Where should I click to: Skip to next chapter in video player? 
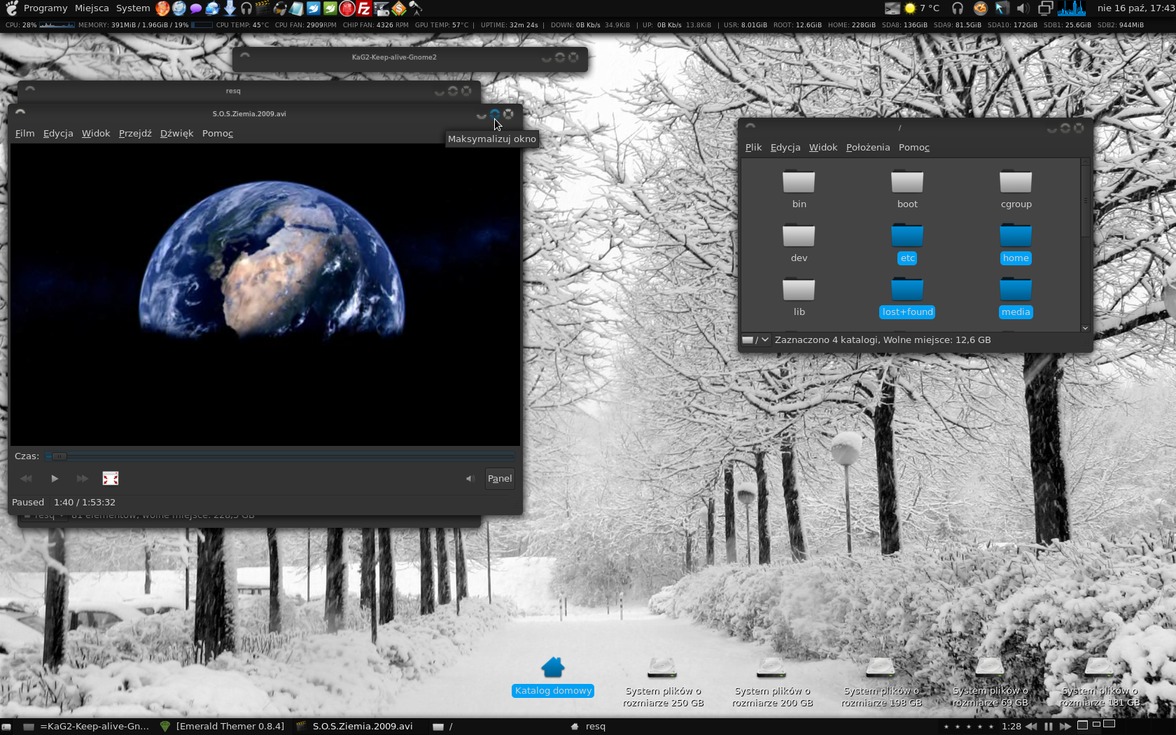tap(82, 478)
